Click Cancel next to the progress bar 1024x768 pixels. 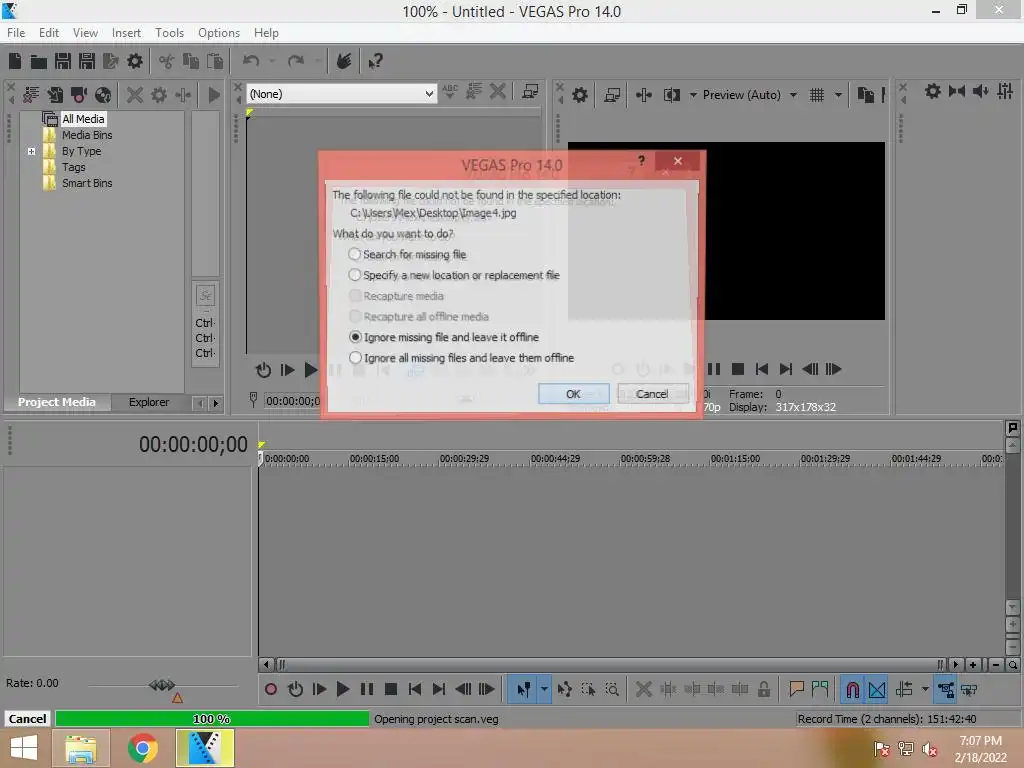pyautogui.click(x=27, y=719)
